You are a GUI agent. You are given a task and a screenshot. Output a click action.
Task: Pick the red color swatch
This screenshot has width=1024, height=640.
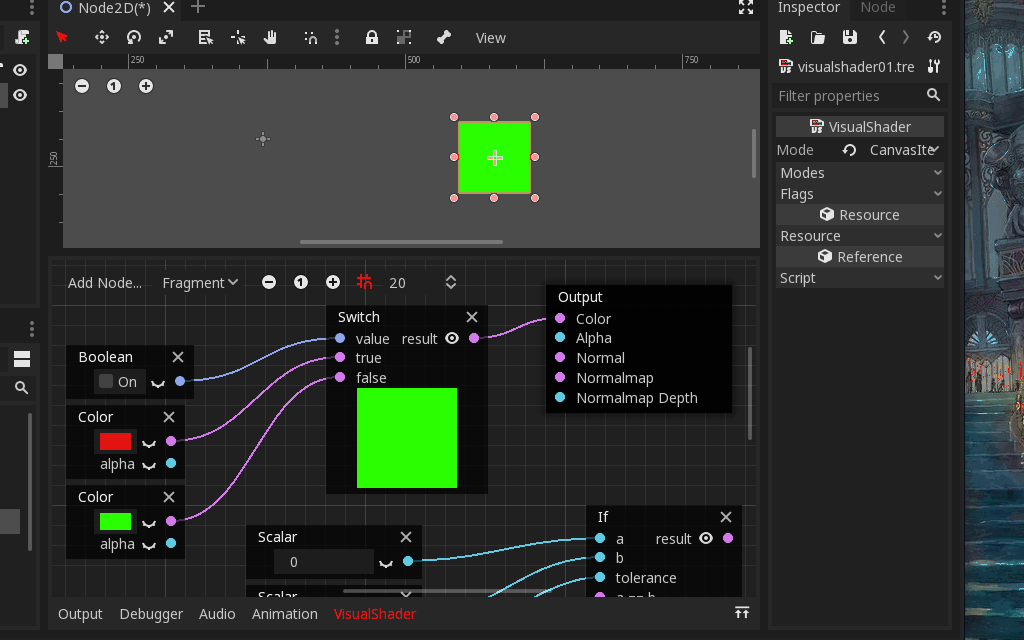[x=115, y=441]
